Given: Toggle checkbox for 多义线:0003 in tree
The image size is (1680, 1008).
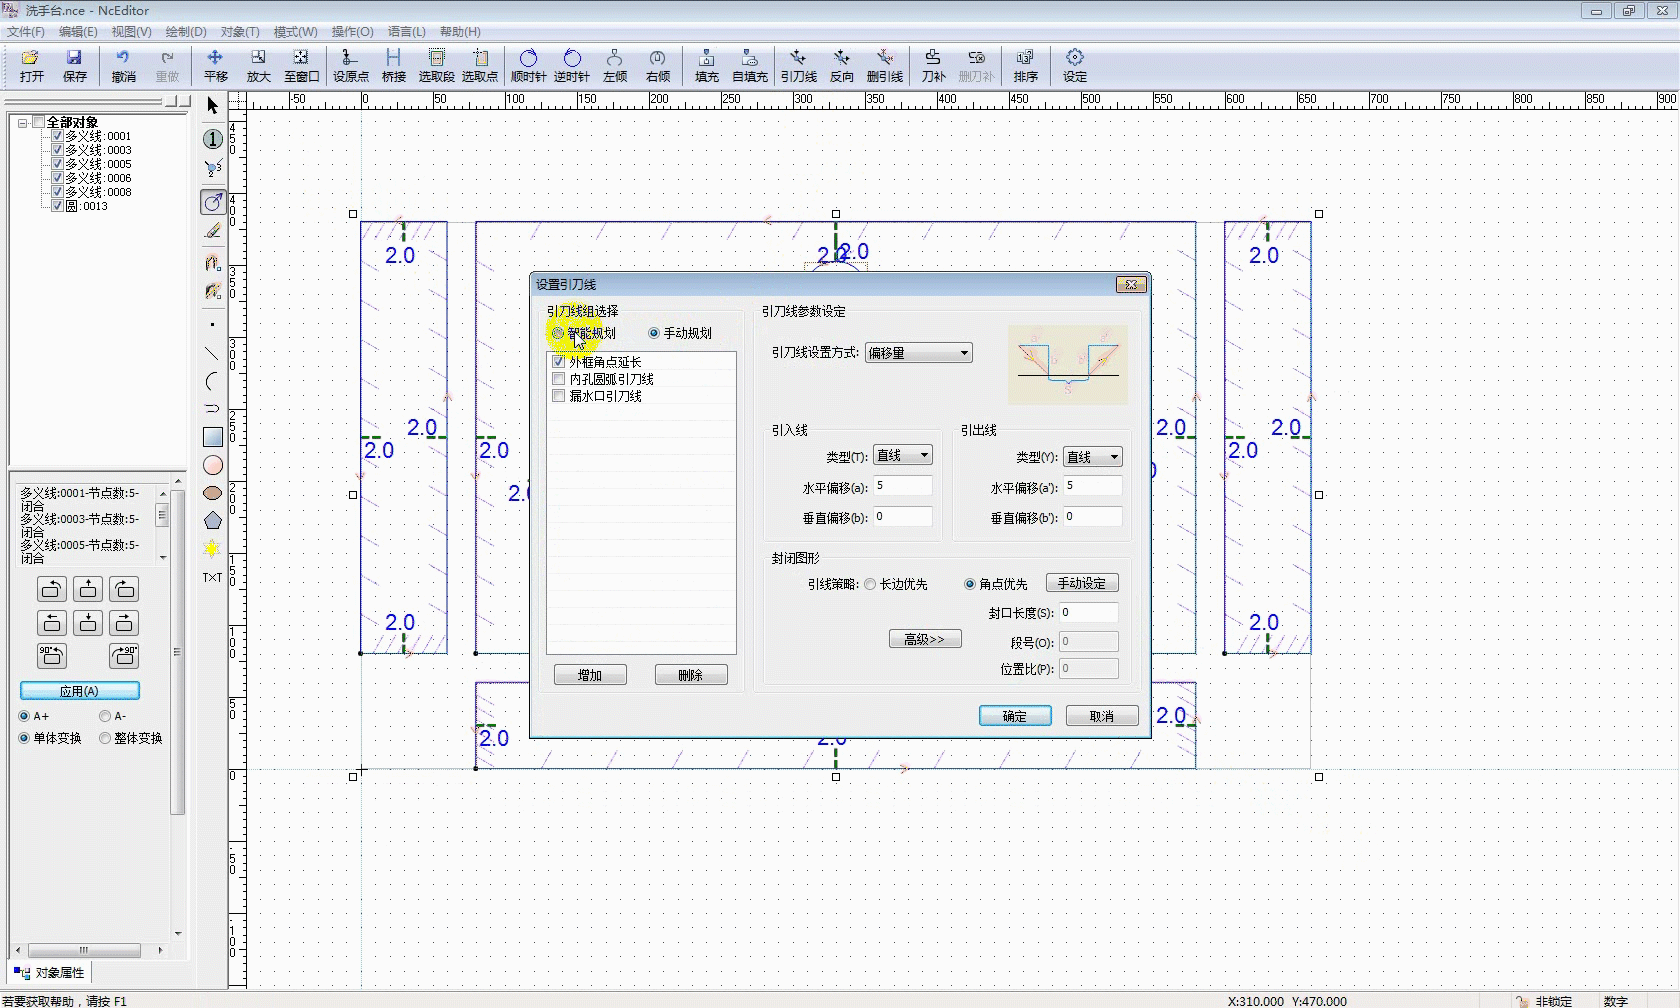Looking at the screenshot, I should [x=57, y=150].
